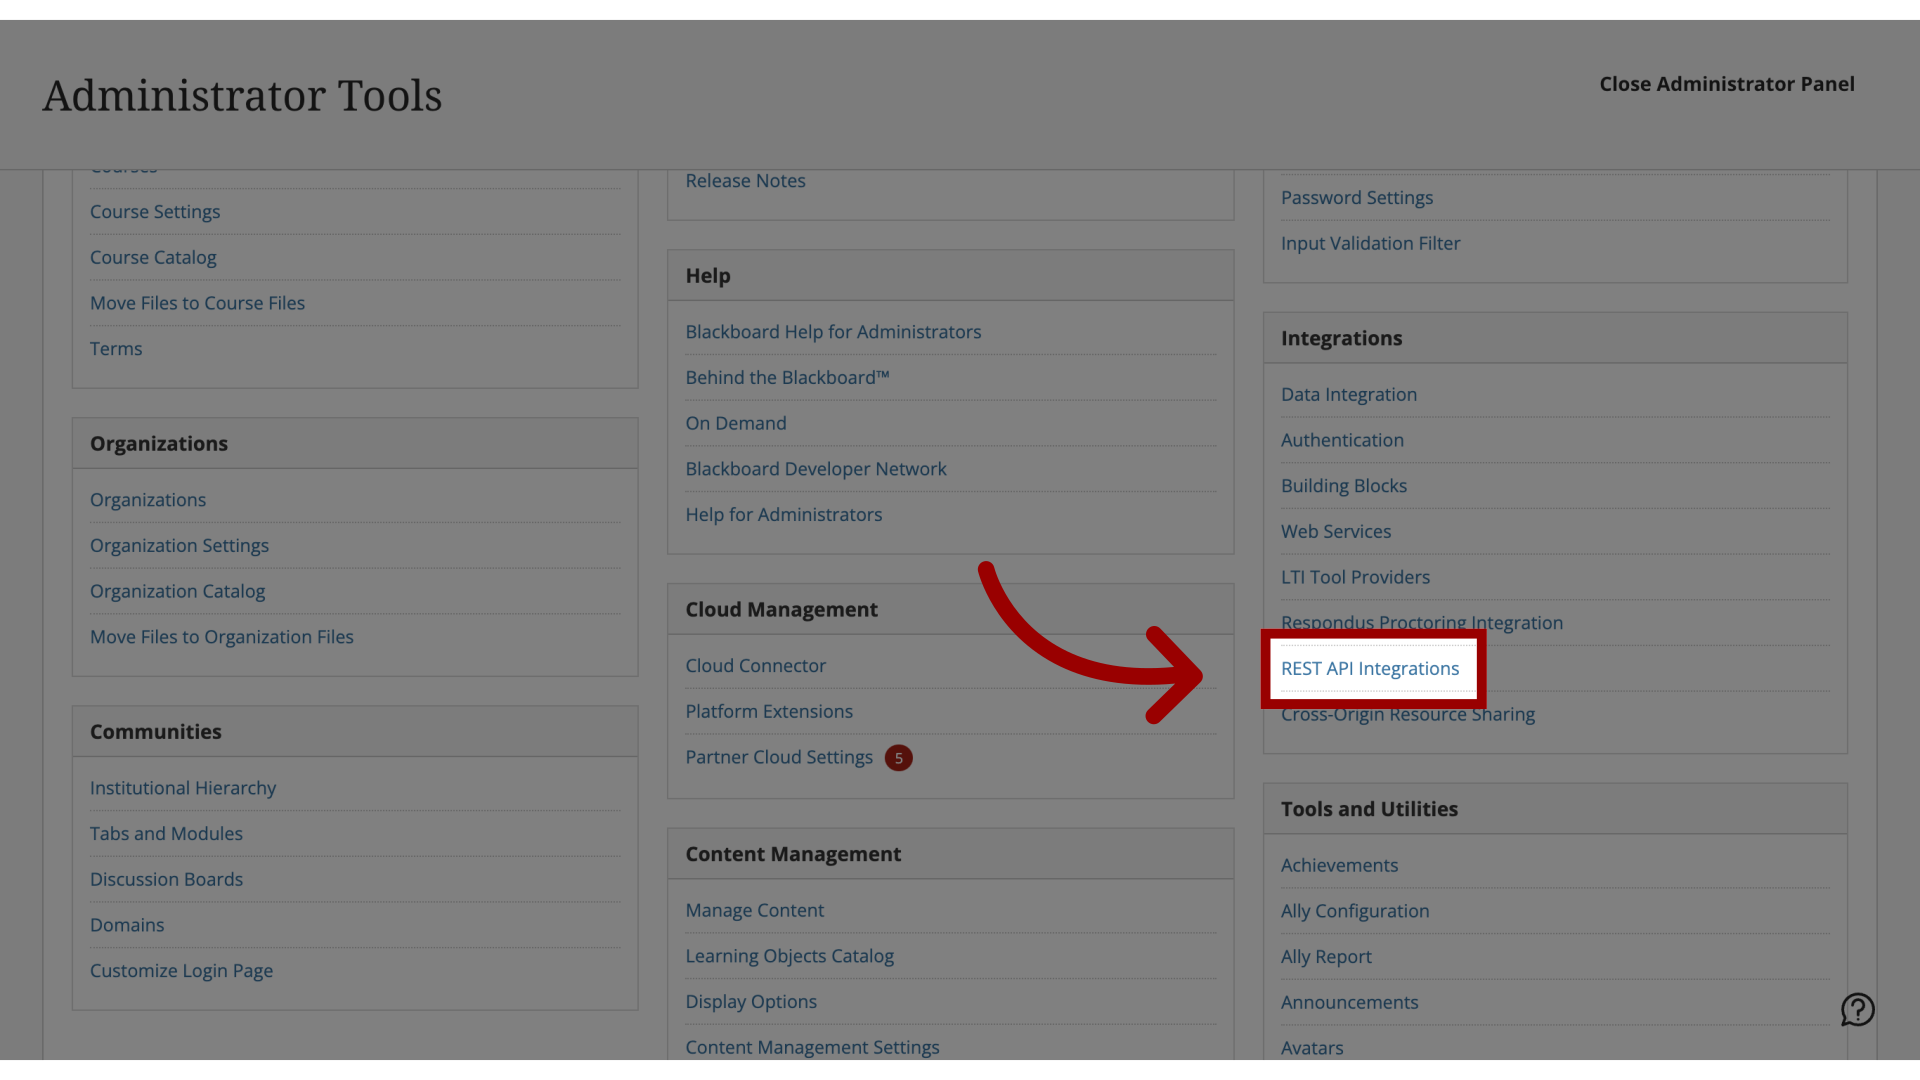The image size is (1920, 1080).
Task: Open Course Settings link
Action: coord(155,212)
